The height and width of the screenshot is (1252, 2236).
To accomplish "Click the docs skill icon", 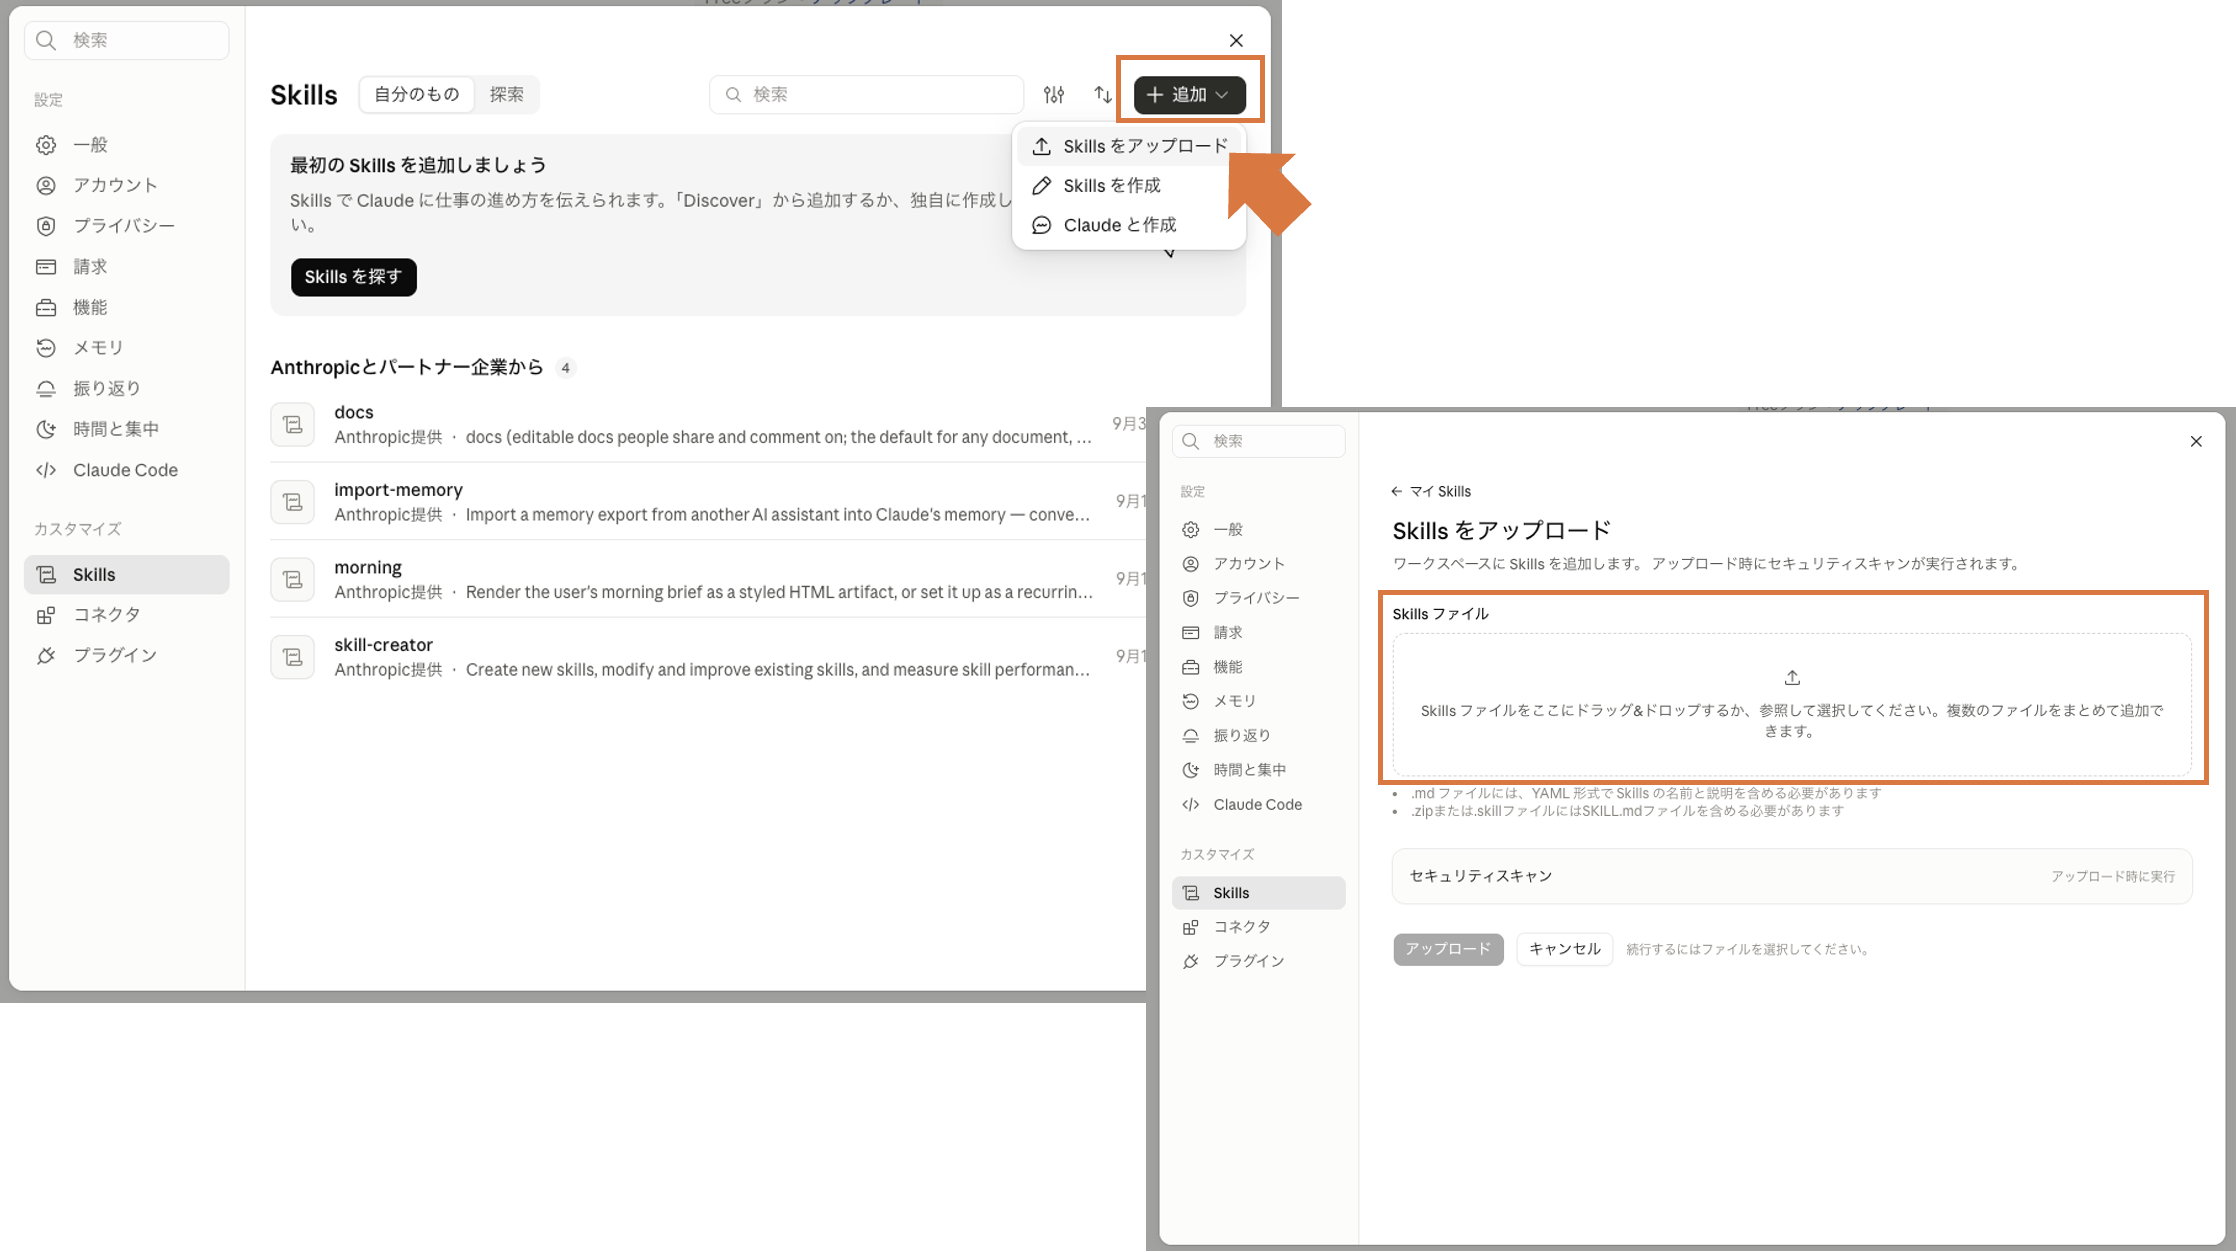I will (293, 425).
